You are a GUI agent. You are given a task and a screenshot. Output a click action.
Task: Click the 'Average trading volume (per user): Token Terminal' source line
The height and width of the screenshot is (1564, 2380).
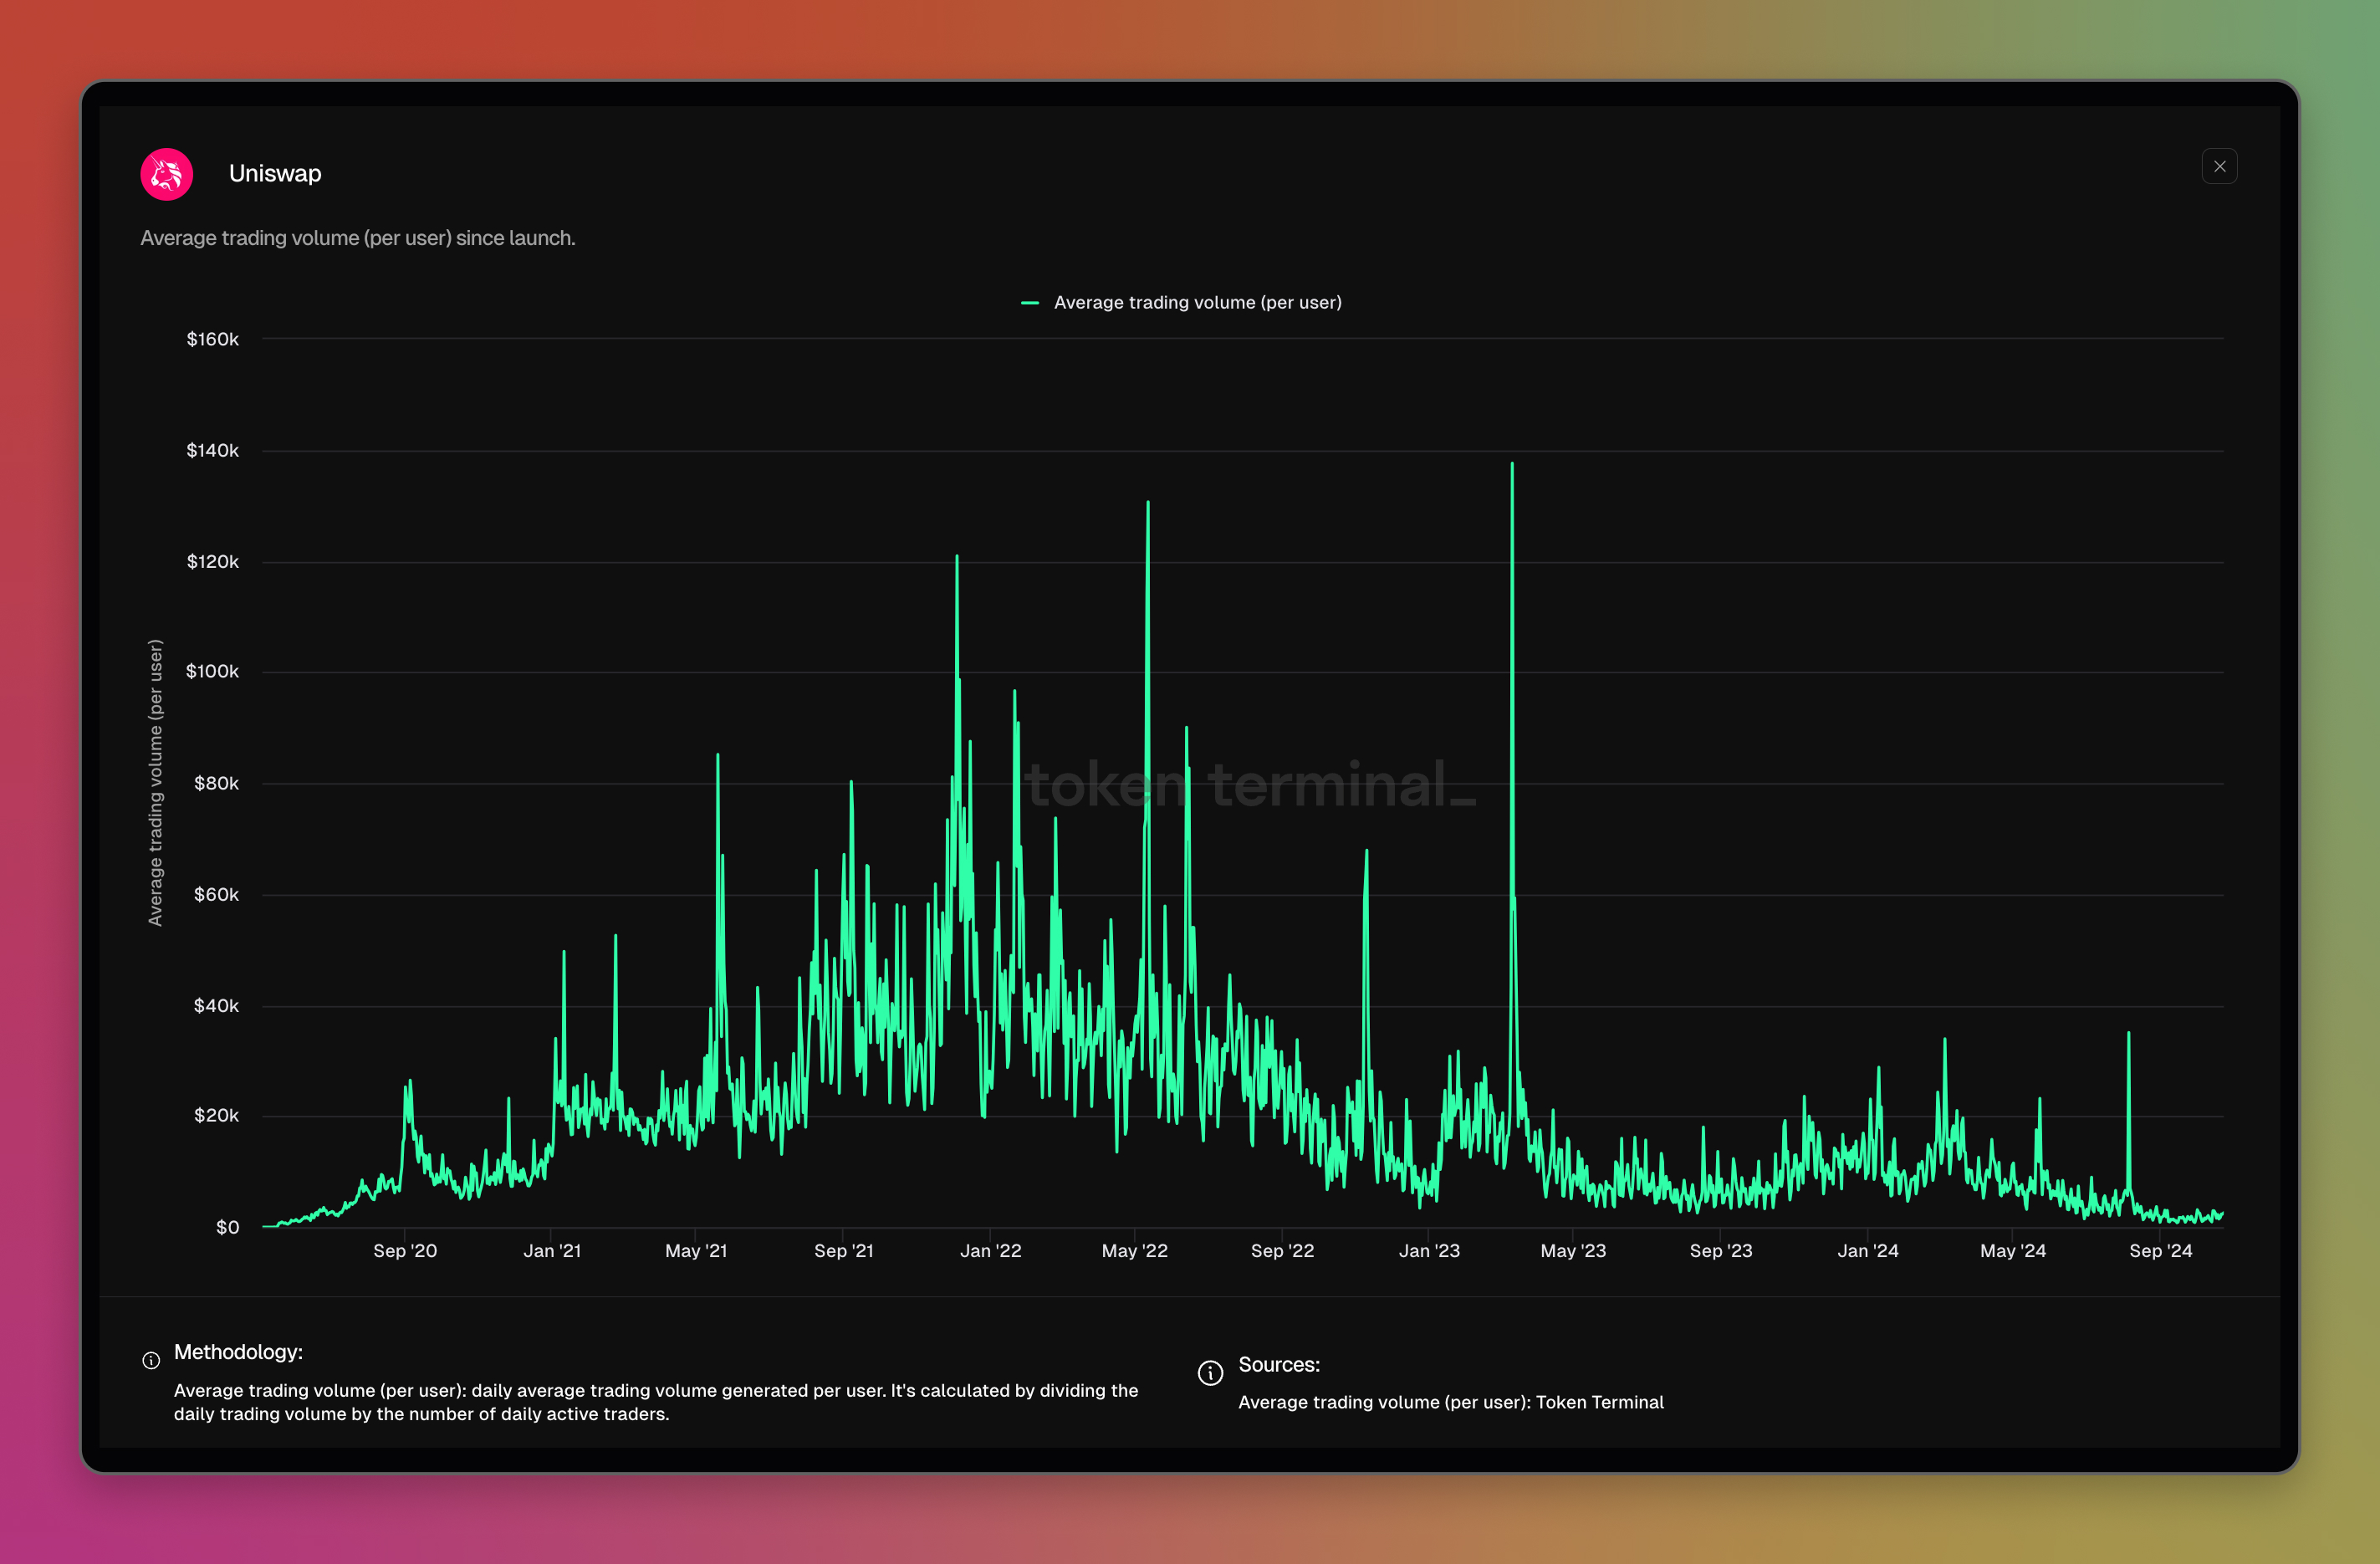[1451, 1402]
